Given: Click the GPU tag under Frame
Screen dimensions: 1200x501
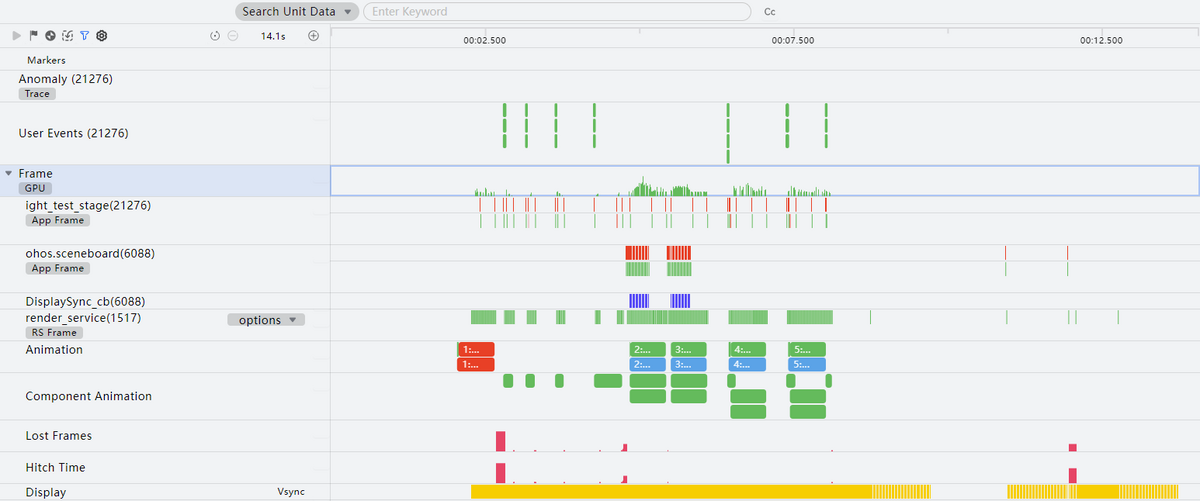Looking at the screenshot, I should pyautogui.click(x=35, y=188).
